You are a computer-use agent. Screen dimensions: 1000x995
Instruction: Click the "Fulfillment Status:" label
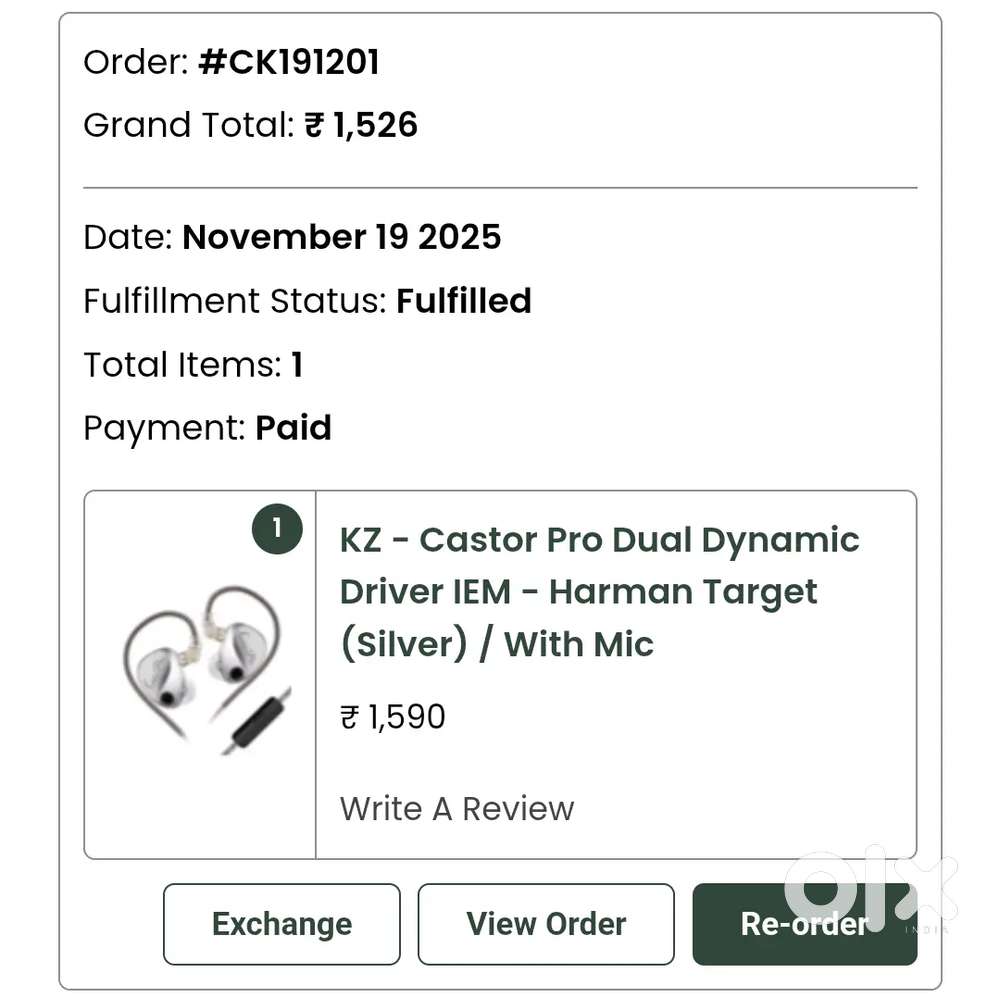point(235,301)
